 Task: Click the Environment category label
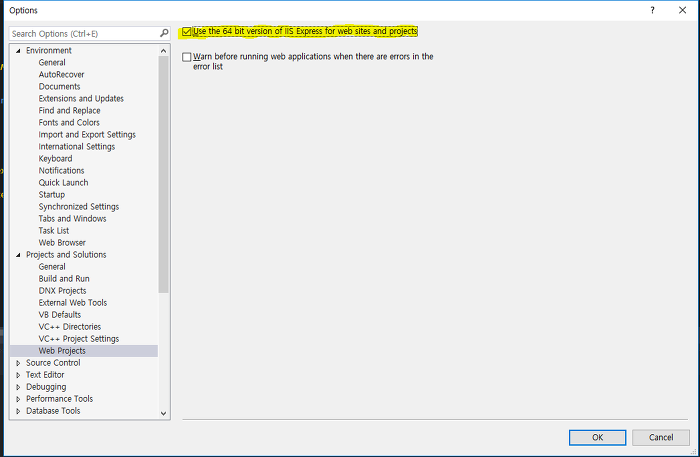tap(49, 50)
